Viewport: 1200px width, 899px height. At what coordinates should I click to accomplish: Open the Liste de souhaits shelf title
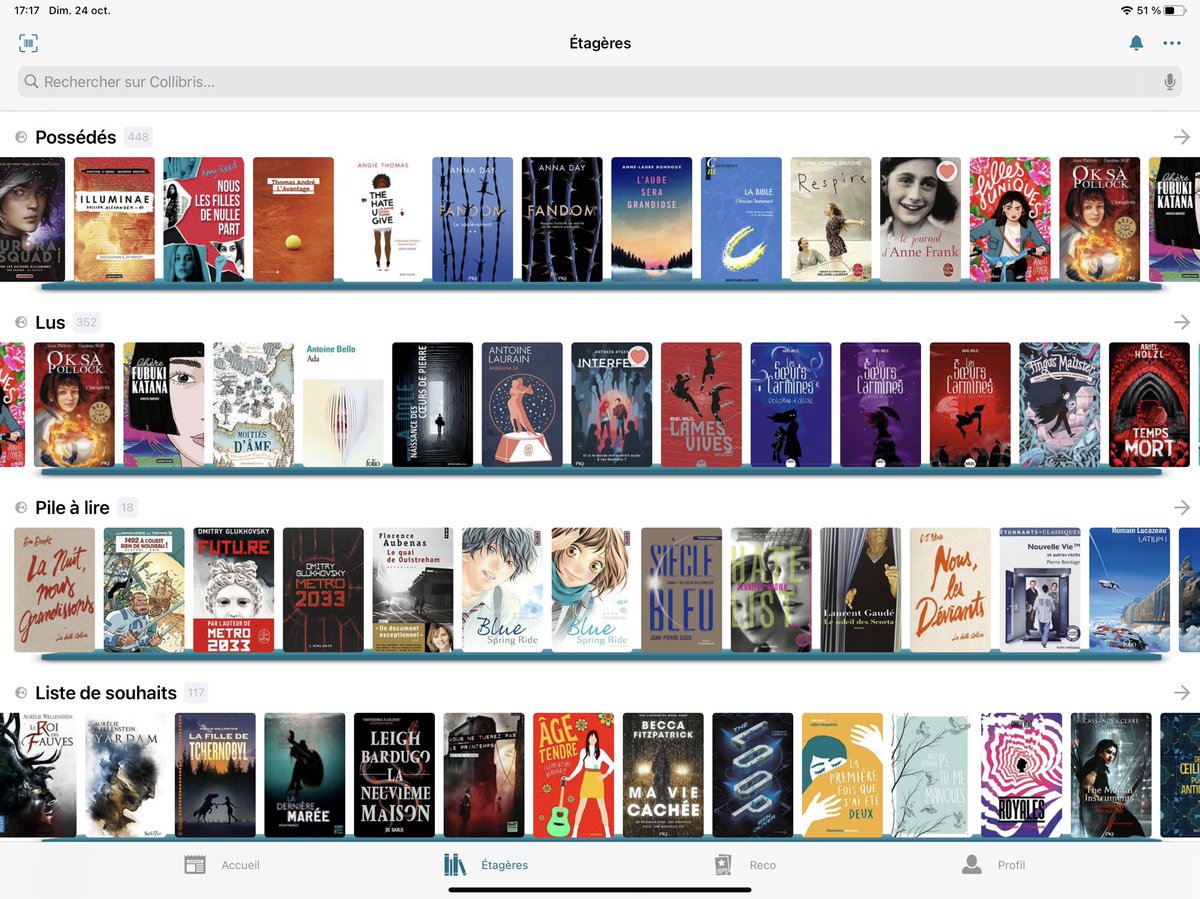click(x=106, y=693)
